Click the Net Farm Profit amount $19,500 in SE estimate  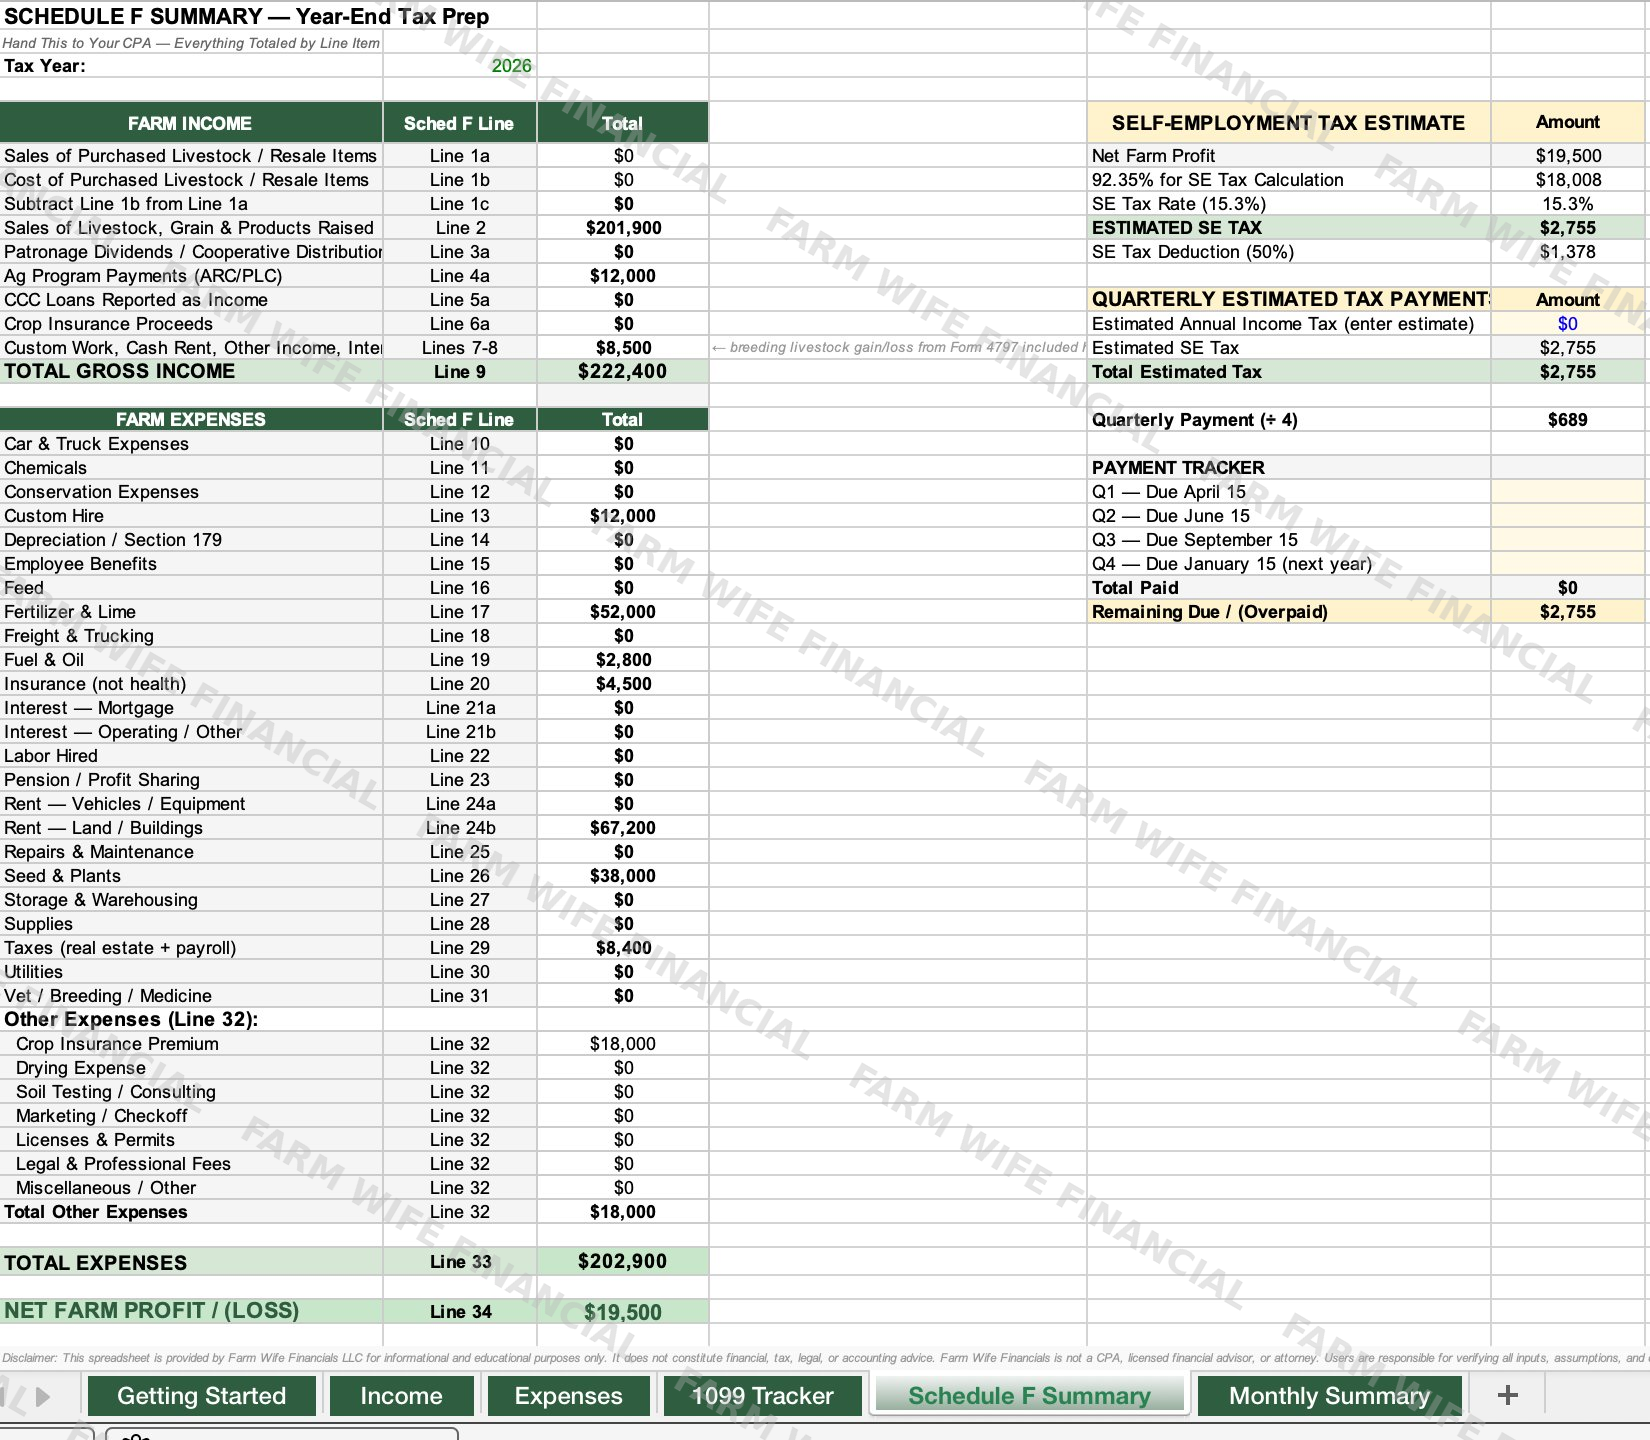coord(1567,156)
